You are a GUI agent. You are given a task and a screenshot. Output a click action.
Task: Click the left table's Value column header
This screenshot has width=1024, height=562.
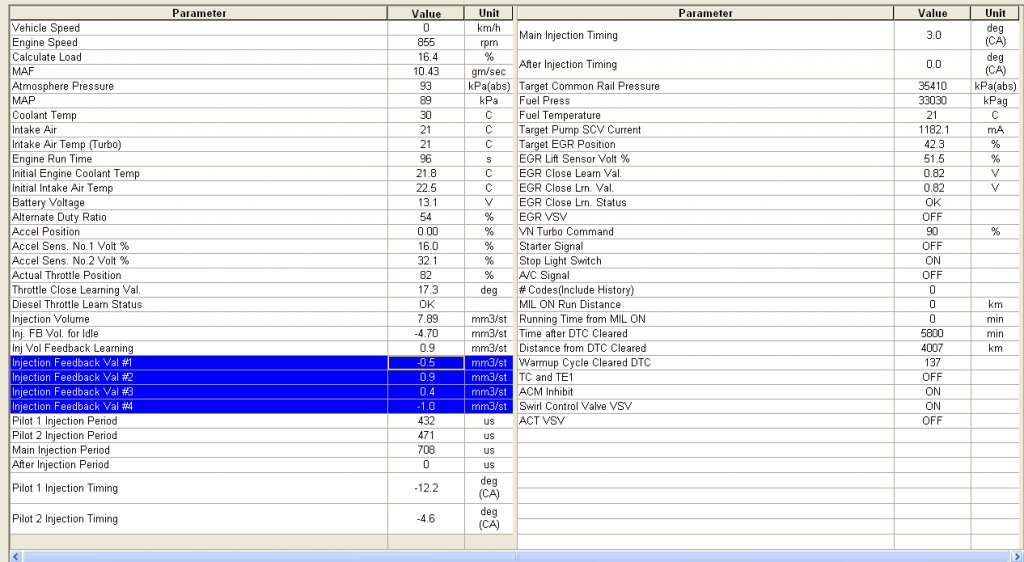click(x=426, y=13)
